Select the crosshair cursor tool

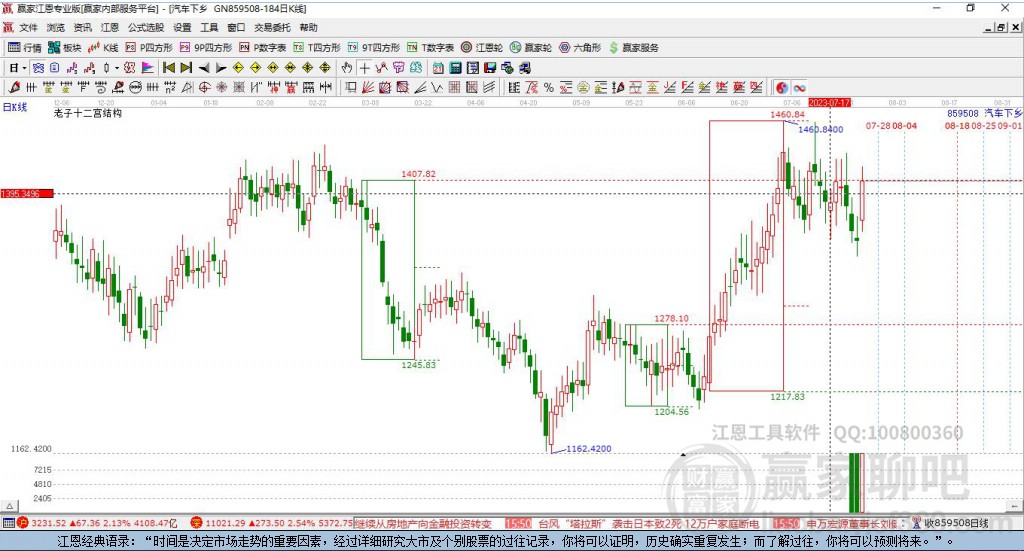tap(365, 68)
